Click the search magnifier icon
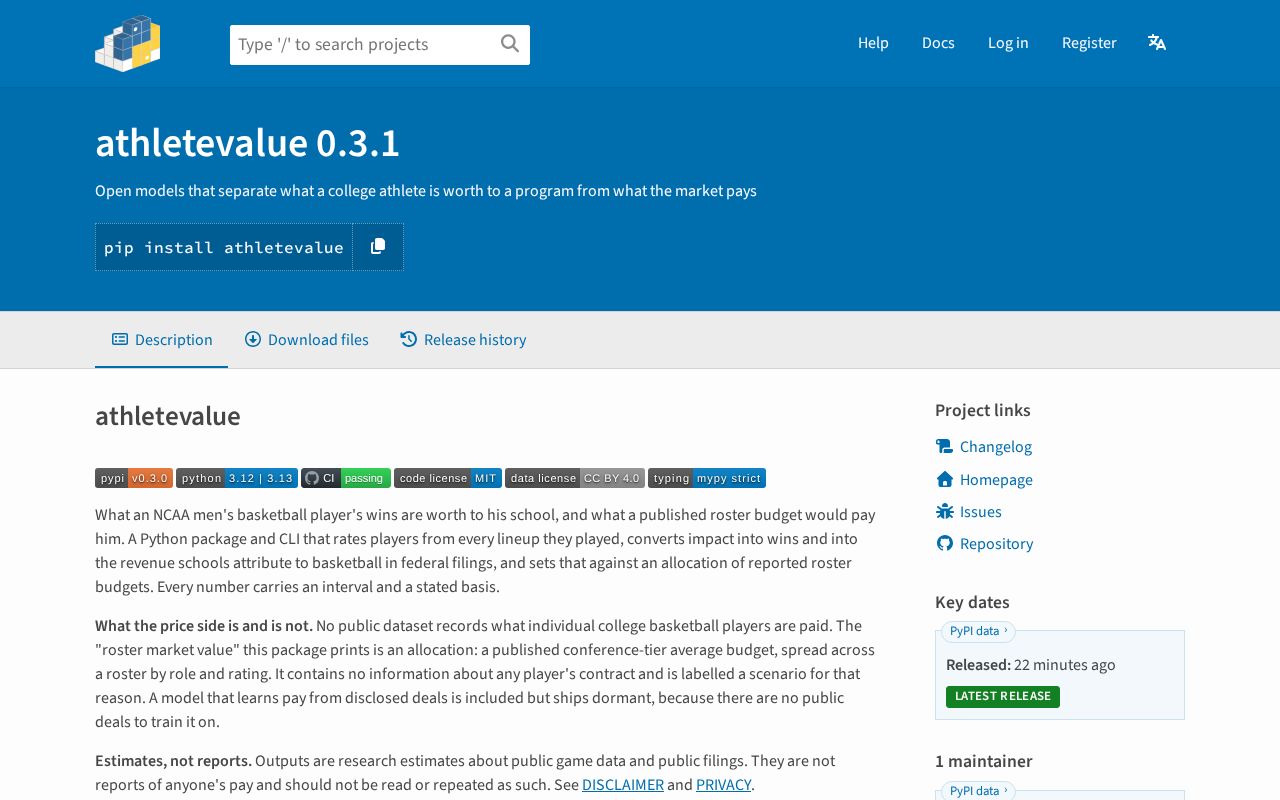This screenshot has height=800, width=1280. (x=510, y=43)
